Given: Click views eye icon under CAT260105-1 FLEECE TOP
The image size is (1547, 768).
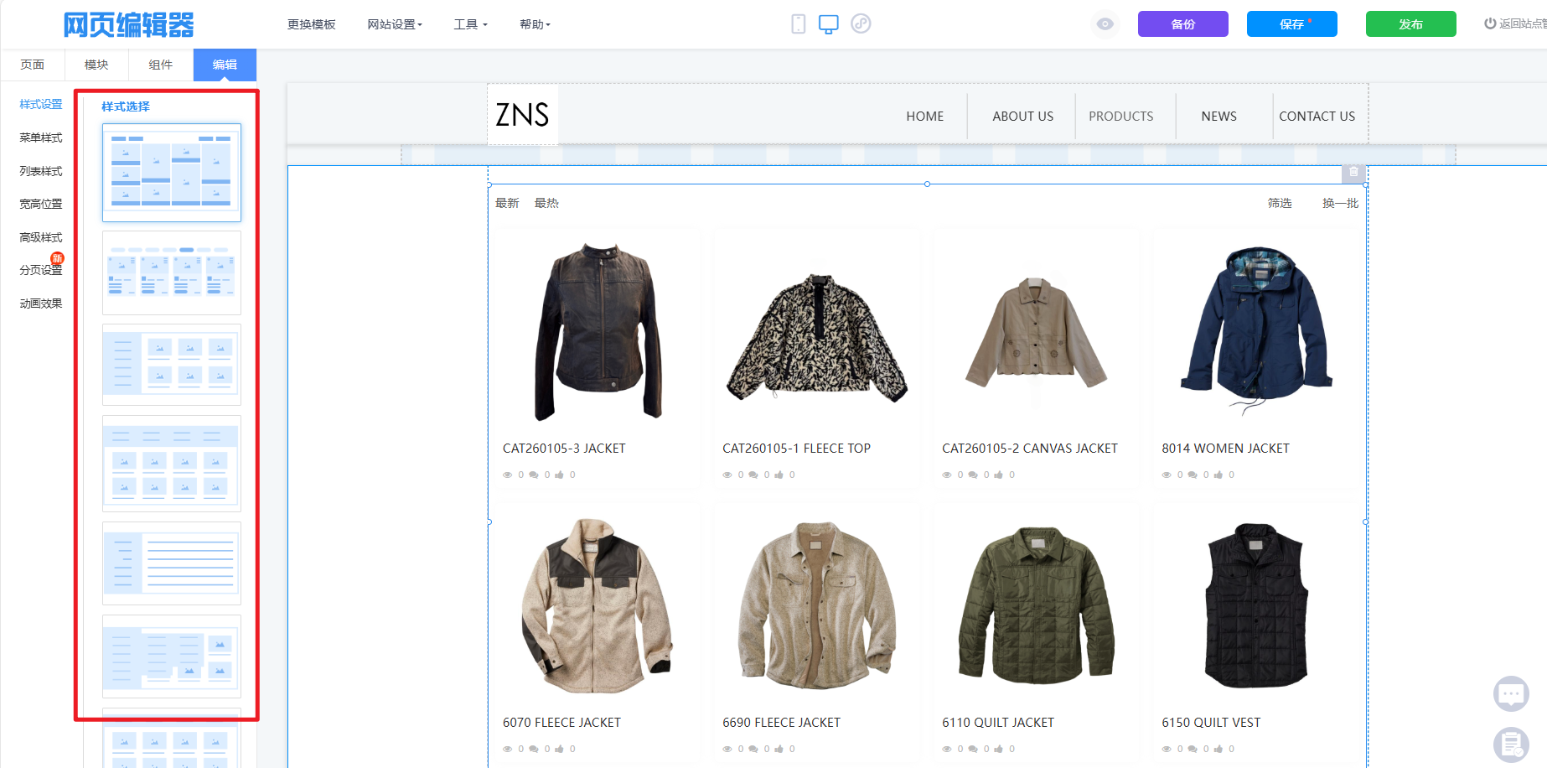Looking at the screenshot, I should 728,475.
